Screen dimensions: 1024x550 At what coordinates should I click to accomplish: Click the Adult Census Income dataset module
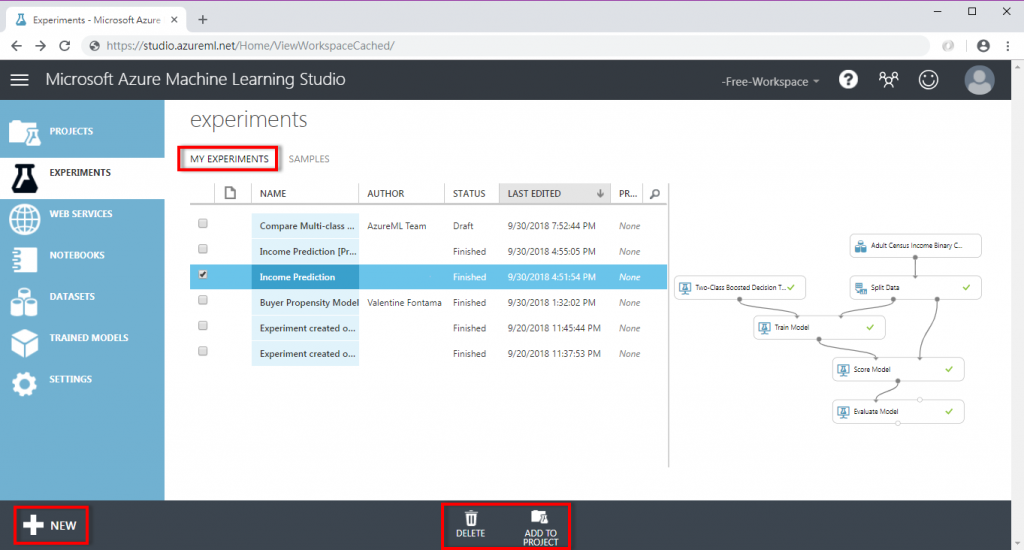pyautogui.click(x=915, y=246)
